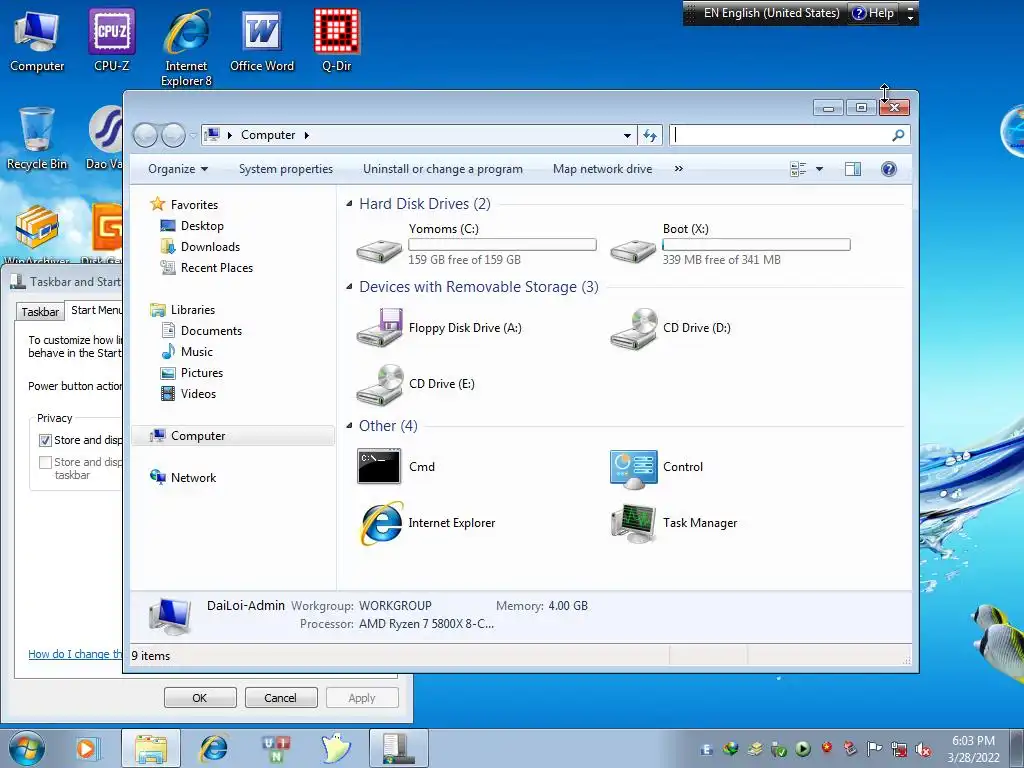1024x768 pixels.
Task: Click EN English language bar button
Action: [771, 13]
